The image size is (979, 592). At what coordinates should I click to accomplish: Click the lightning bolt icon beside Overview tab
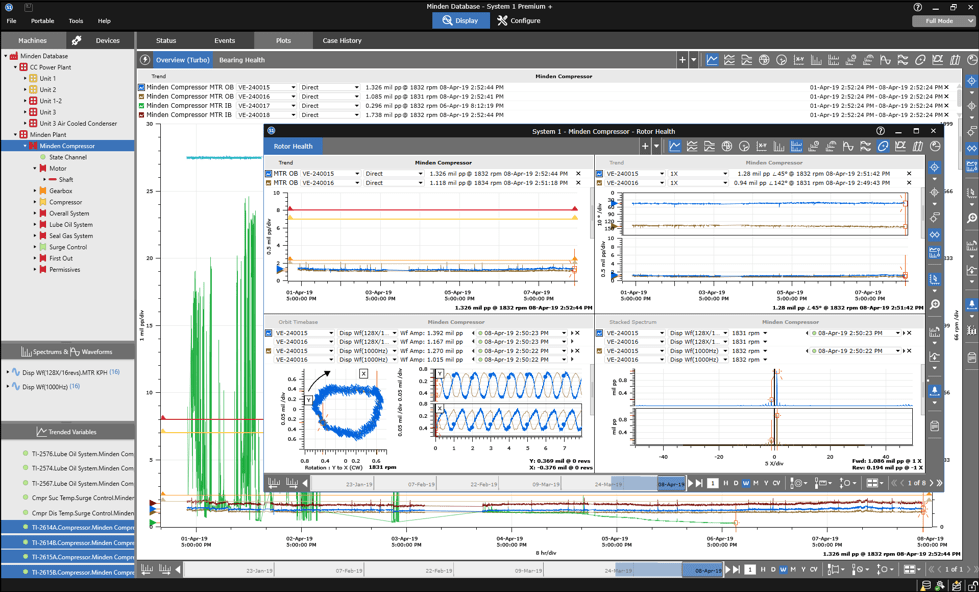pos(145,60)
